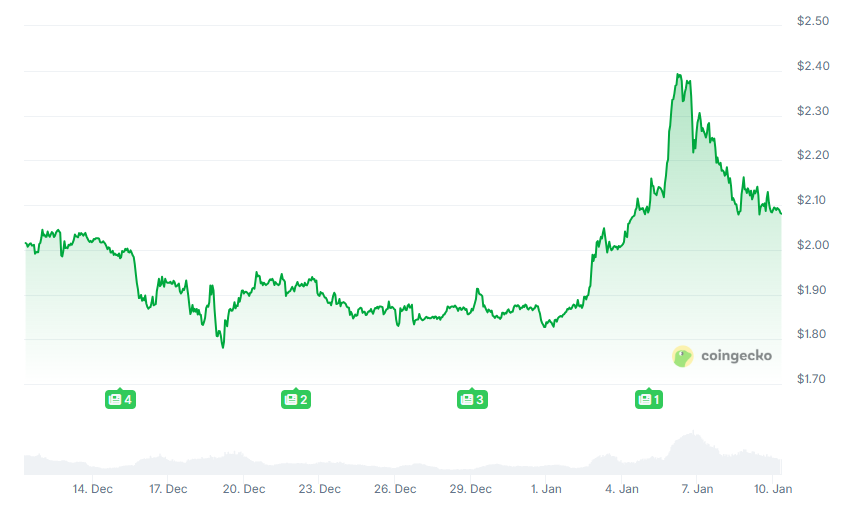Click the 14. Dec date label
Viewport: 854px width, 511px height.
[92, 489]
